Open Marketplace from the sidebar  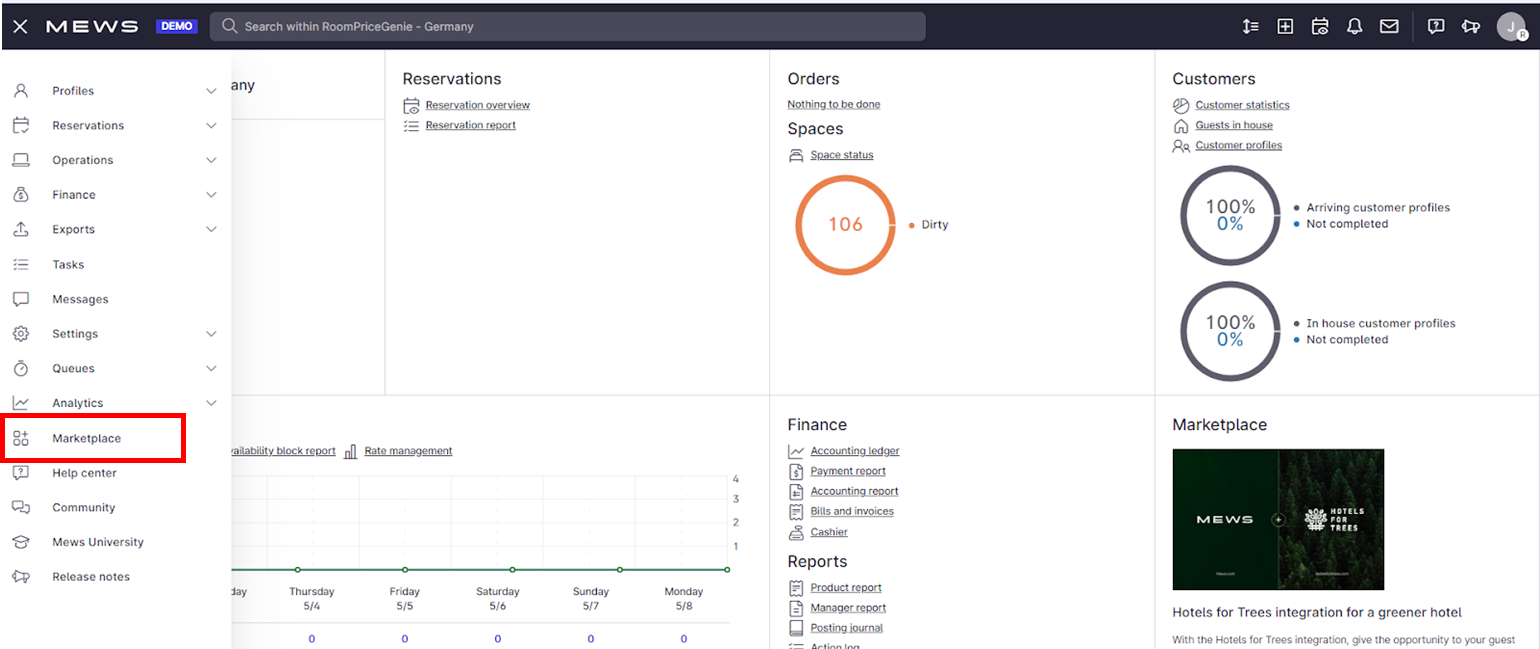coord(86,438)
